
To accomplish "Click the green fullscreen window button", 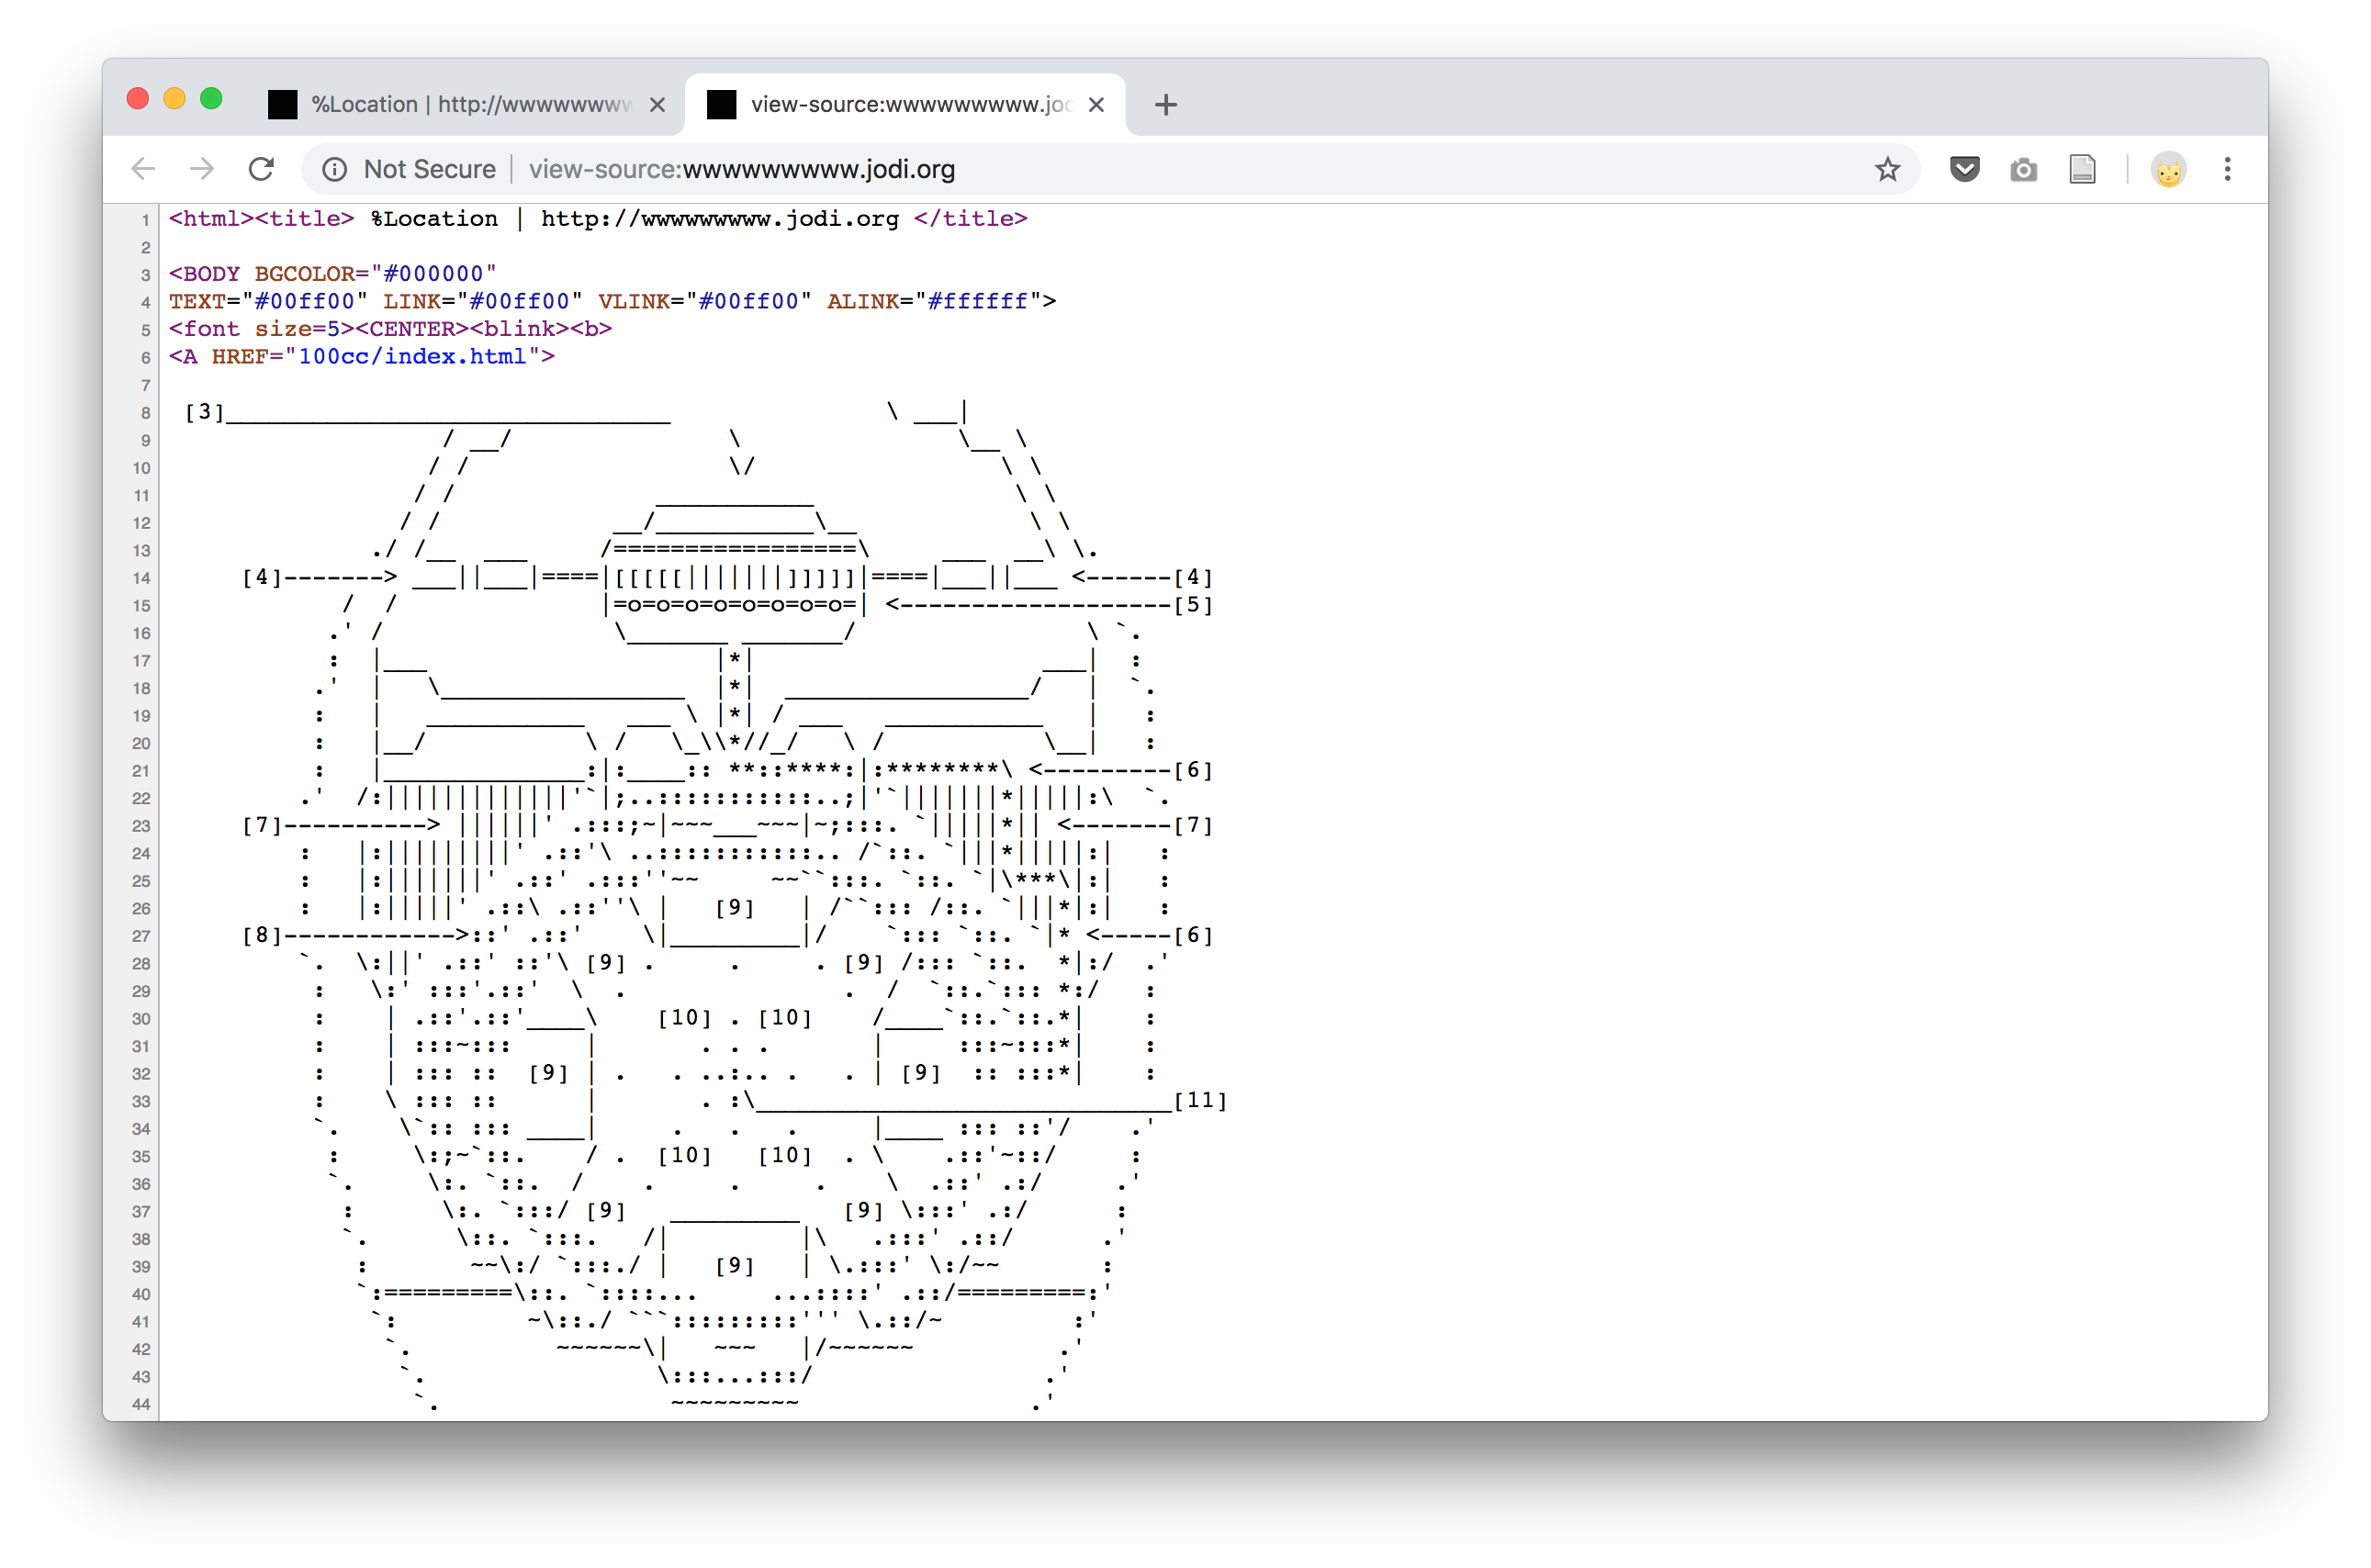I will [x=211, y=98].
